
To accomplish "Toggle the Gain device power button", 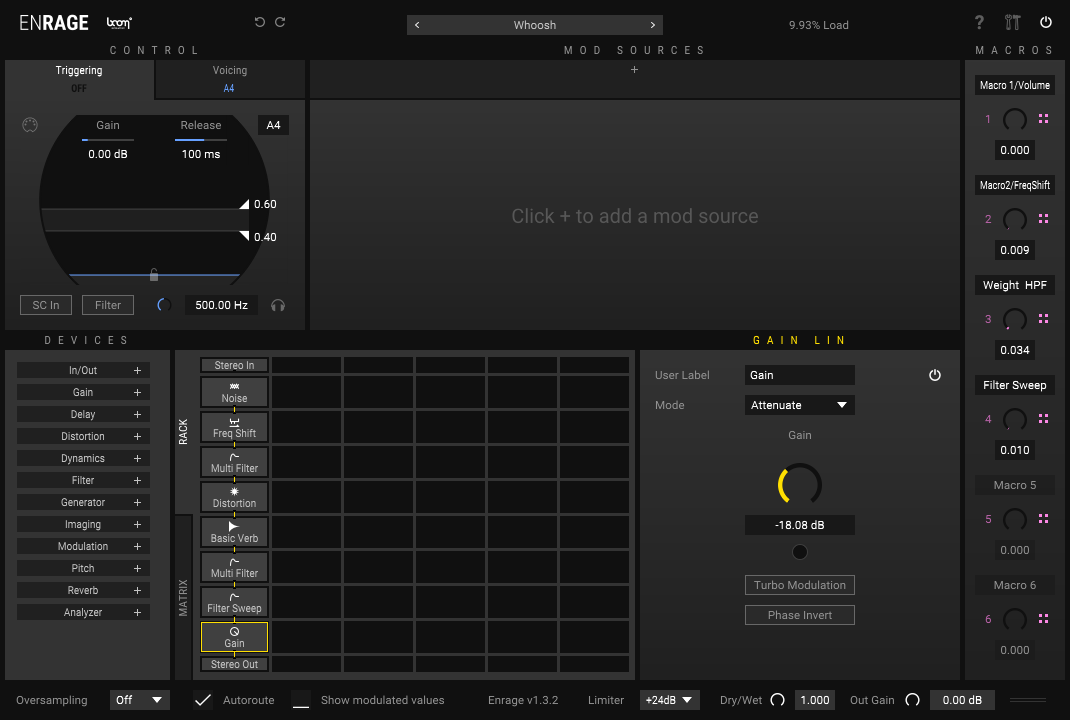I will pyautogui.click(x=935, y=375).
